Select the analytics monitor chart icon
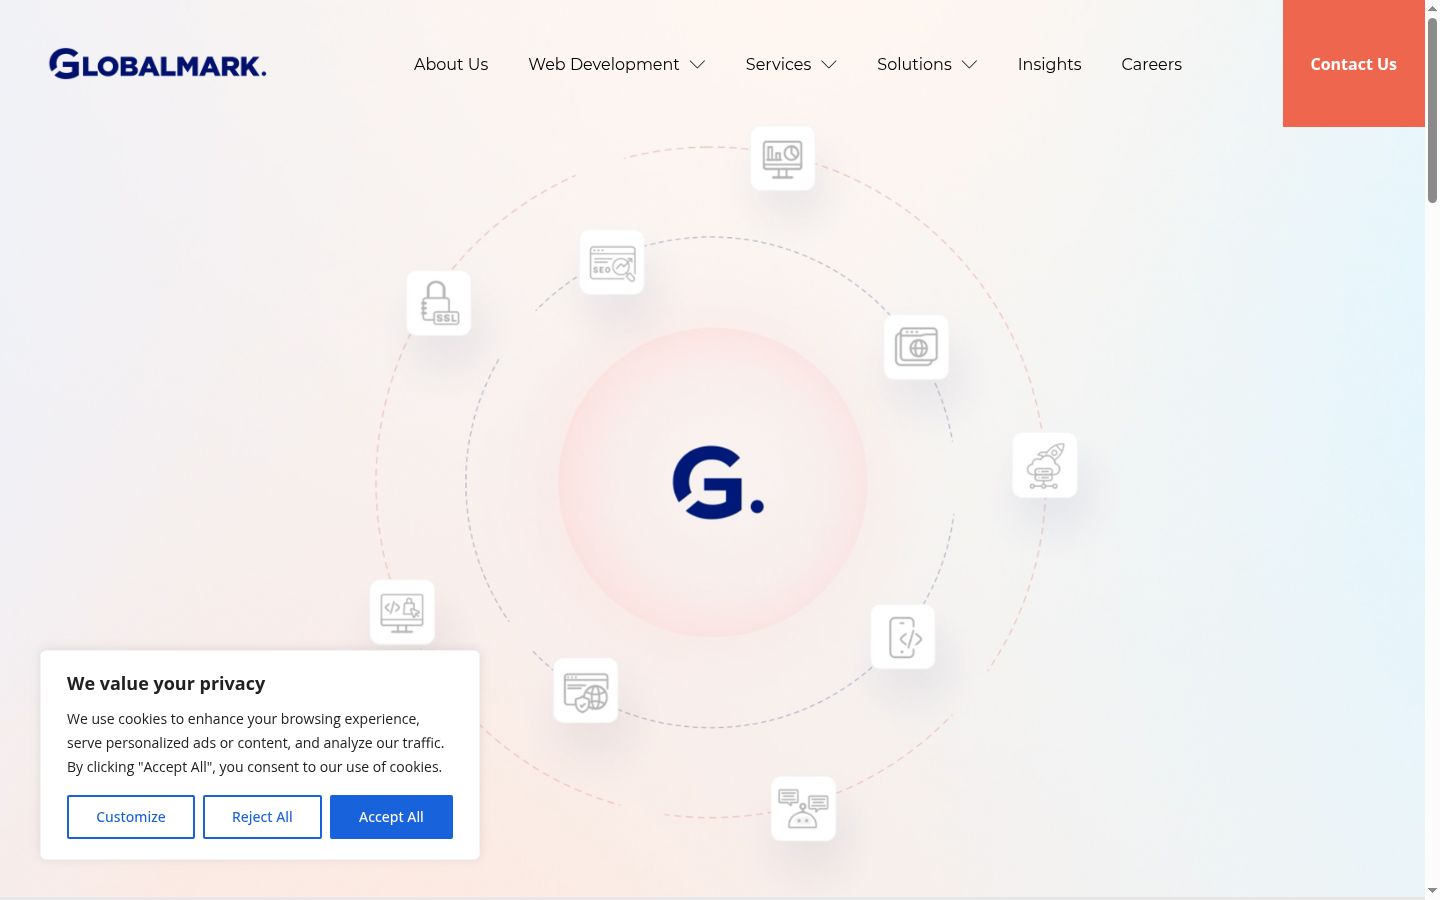The width and height of the screenshot is (1440, 900). (x=782, y=158)
